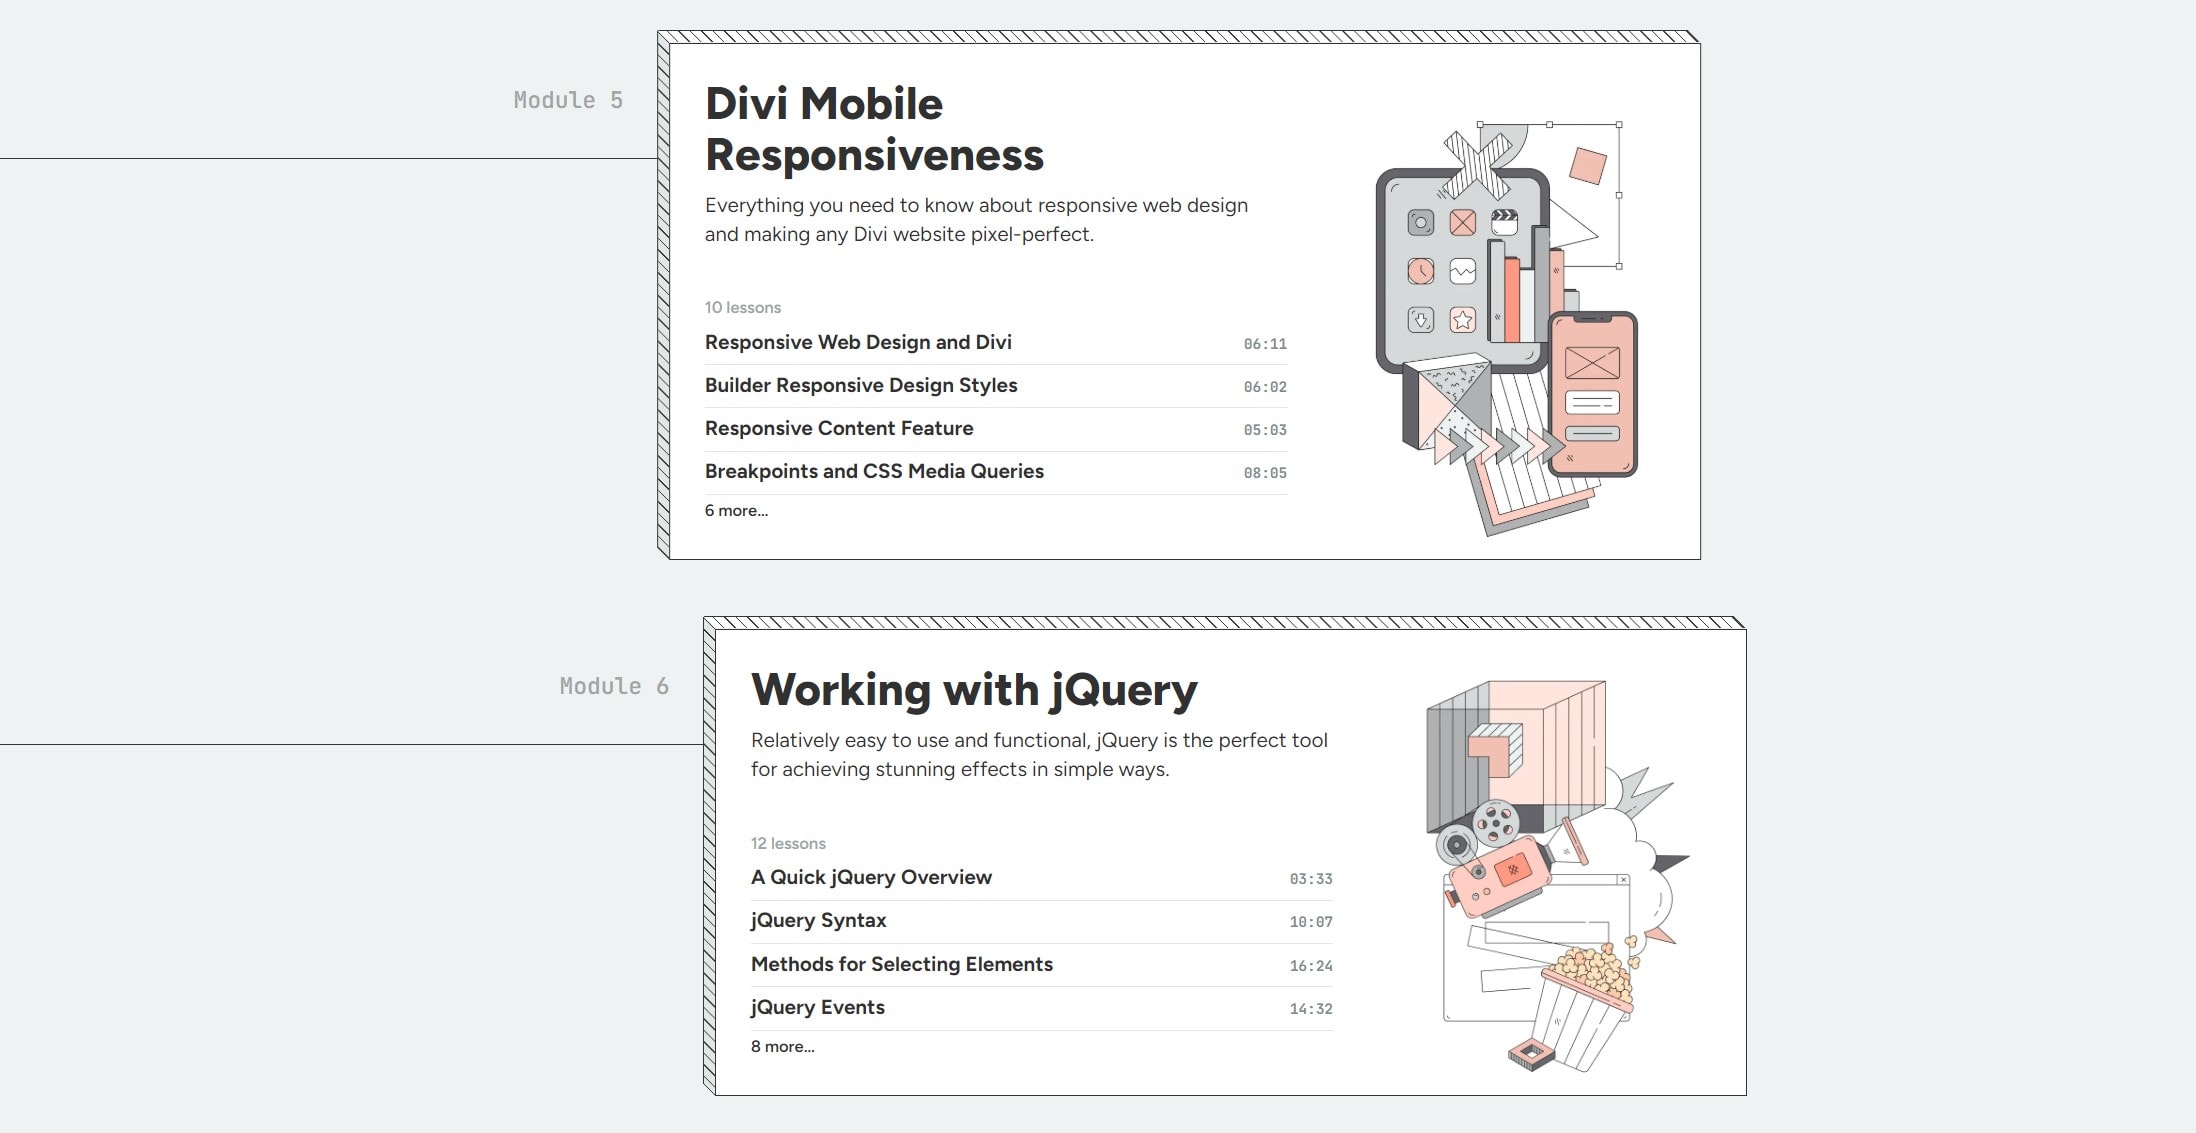This screenshot has height=1133, width=2196.
Task: Open lesson Methods for Selecting Elements
Action: point(902,964)
